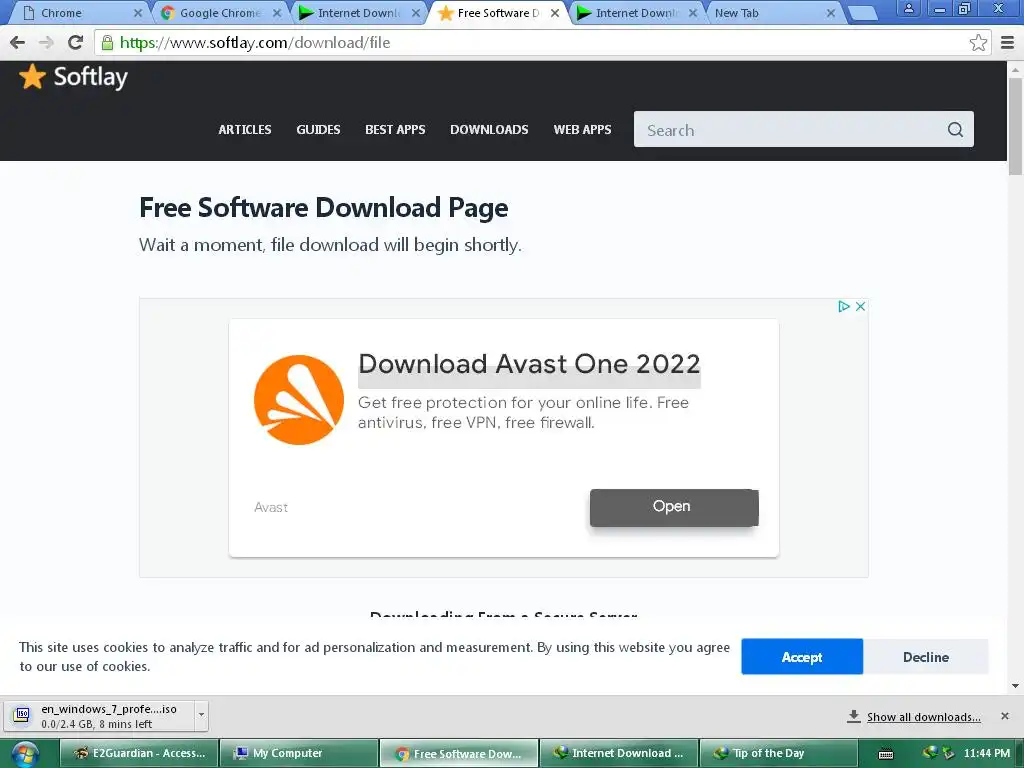This screenshot has height=768, width=1024.
Task: Click 'Free Software Download Page' heading
Action: pos(324,208)
